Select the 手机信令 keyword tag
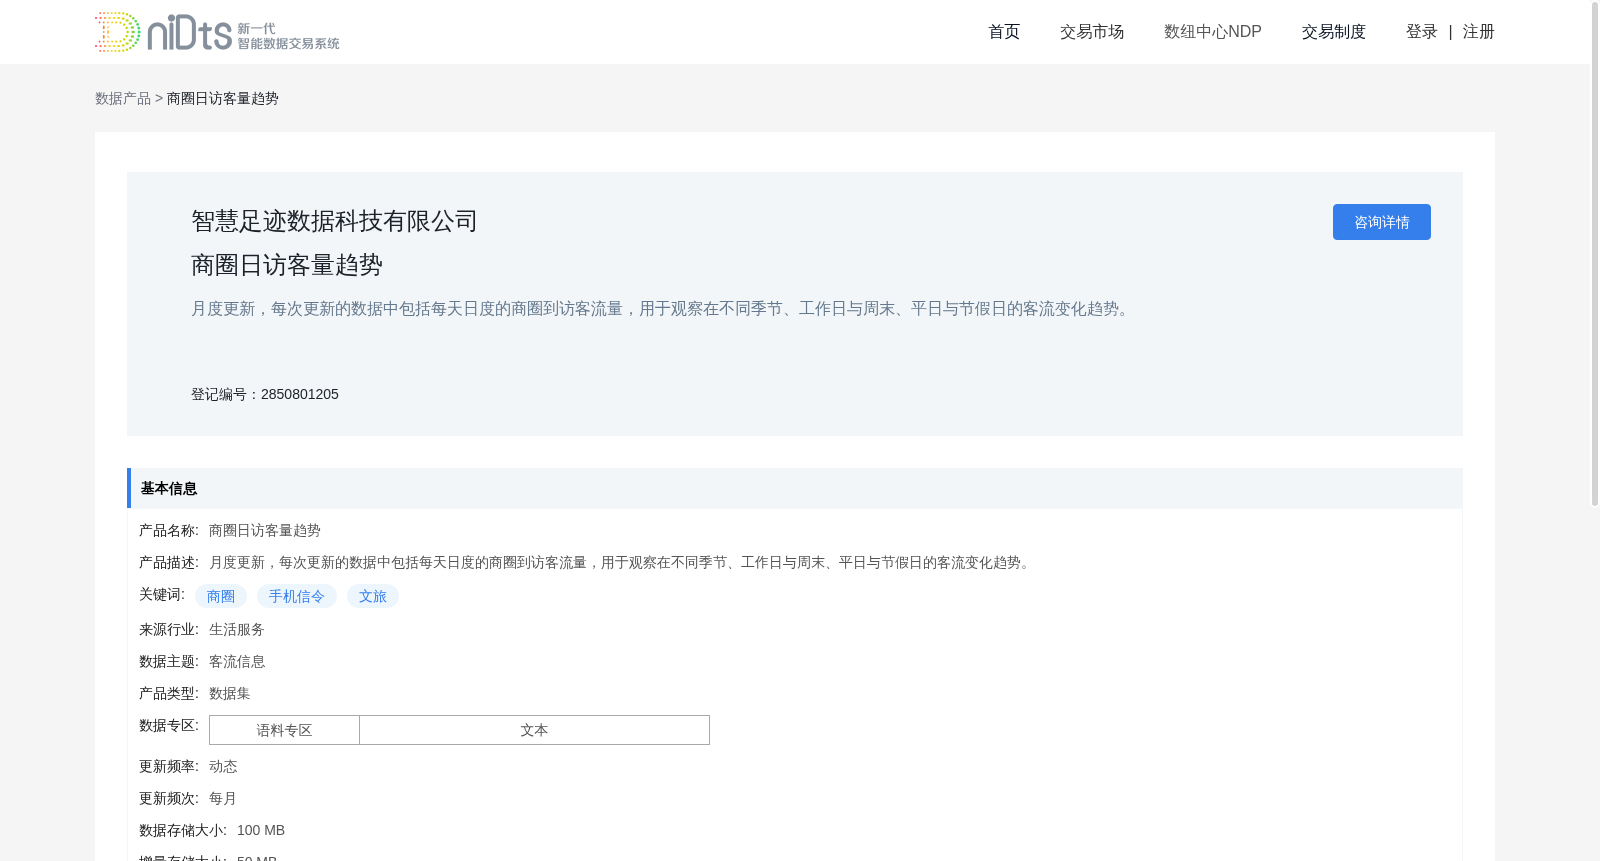1600x861 pixels. click(x=297, y=596)
